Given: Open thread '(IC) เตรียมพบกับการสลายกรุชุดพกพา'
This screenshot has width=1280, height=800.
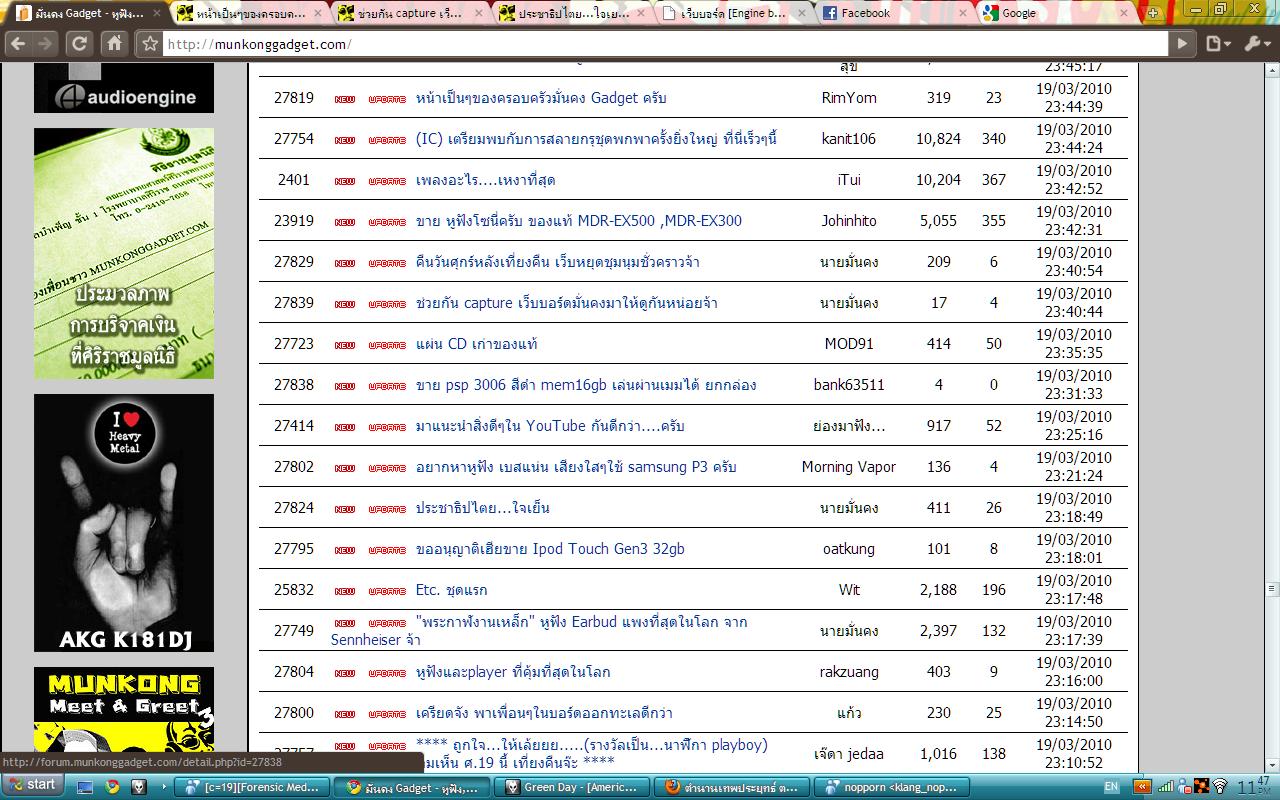Looking at the screenshot, I should 596,139.
